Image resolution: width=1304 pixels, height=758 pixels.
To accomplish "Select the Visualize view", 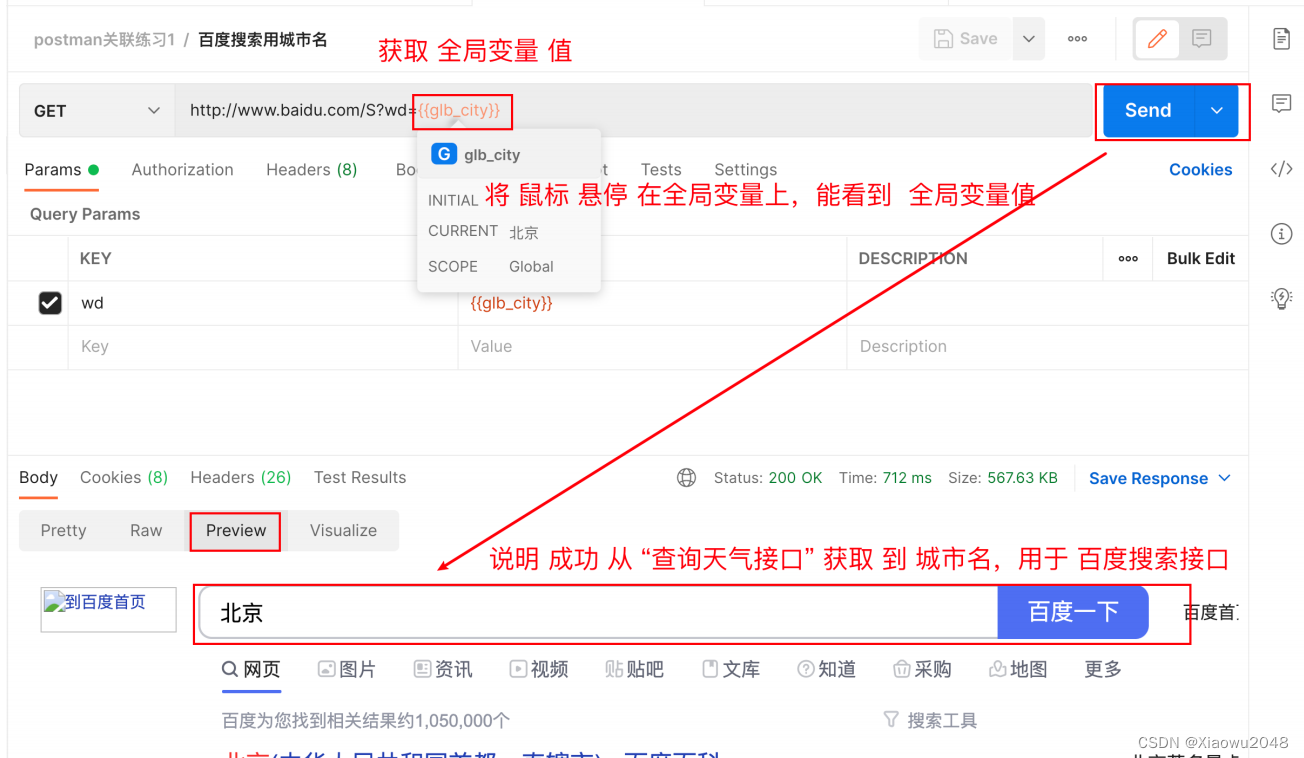I will pyautogui.click(x=343, y=531).
